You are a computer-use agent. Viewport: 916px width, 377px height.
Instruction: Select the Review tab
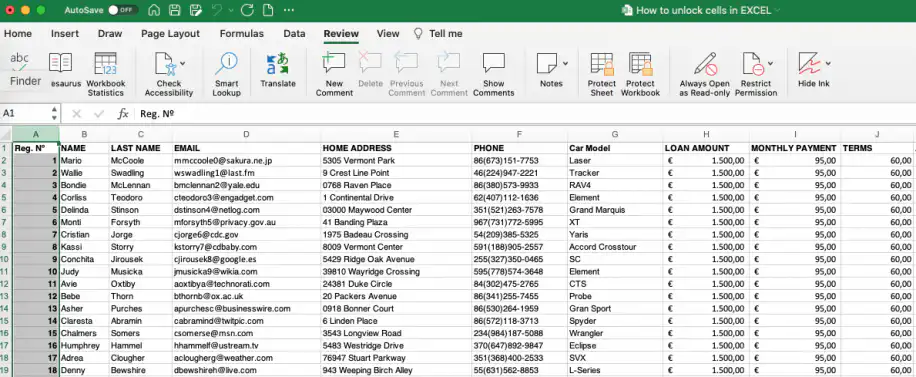point(341,34)
